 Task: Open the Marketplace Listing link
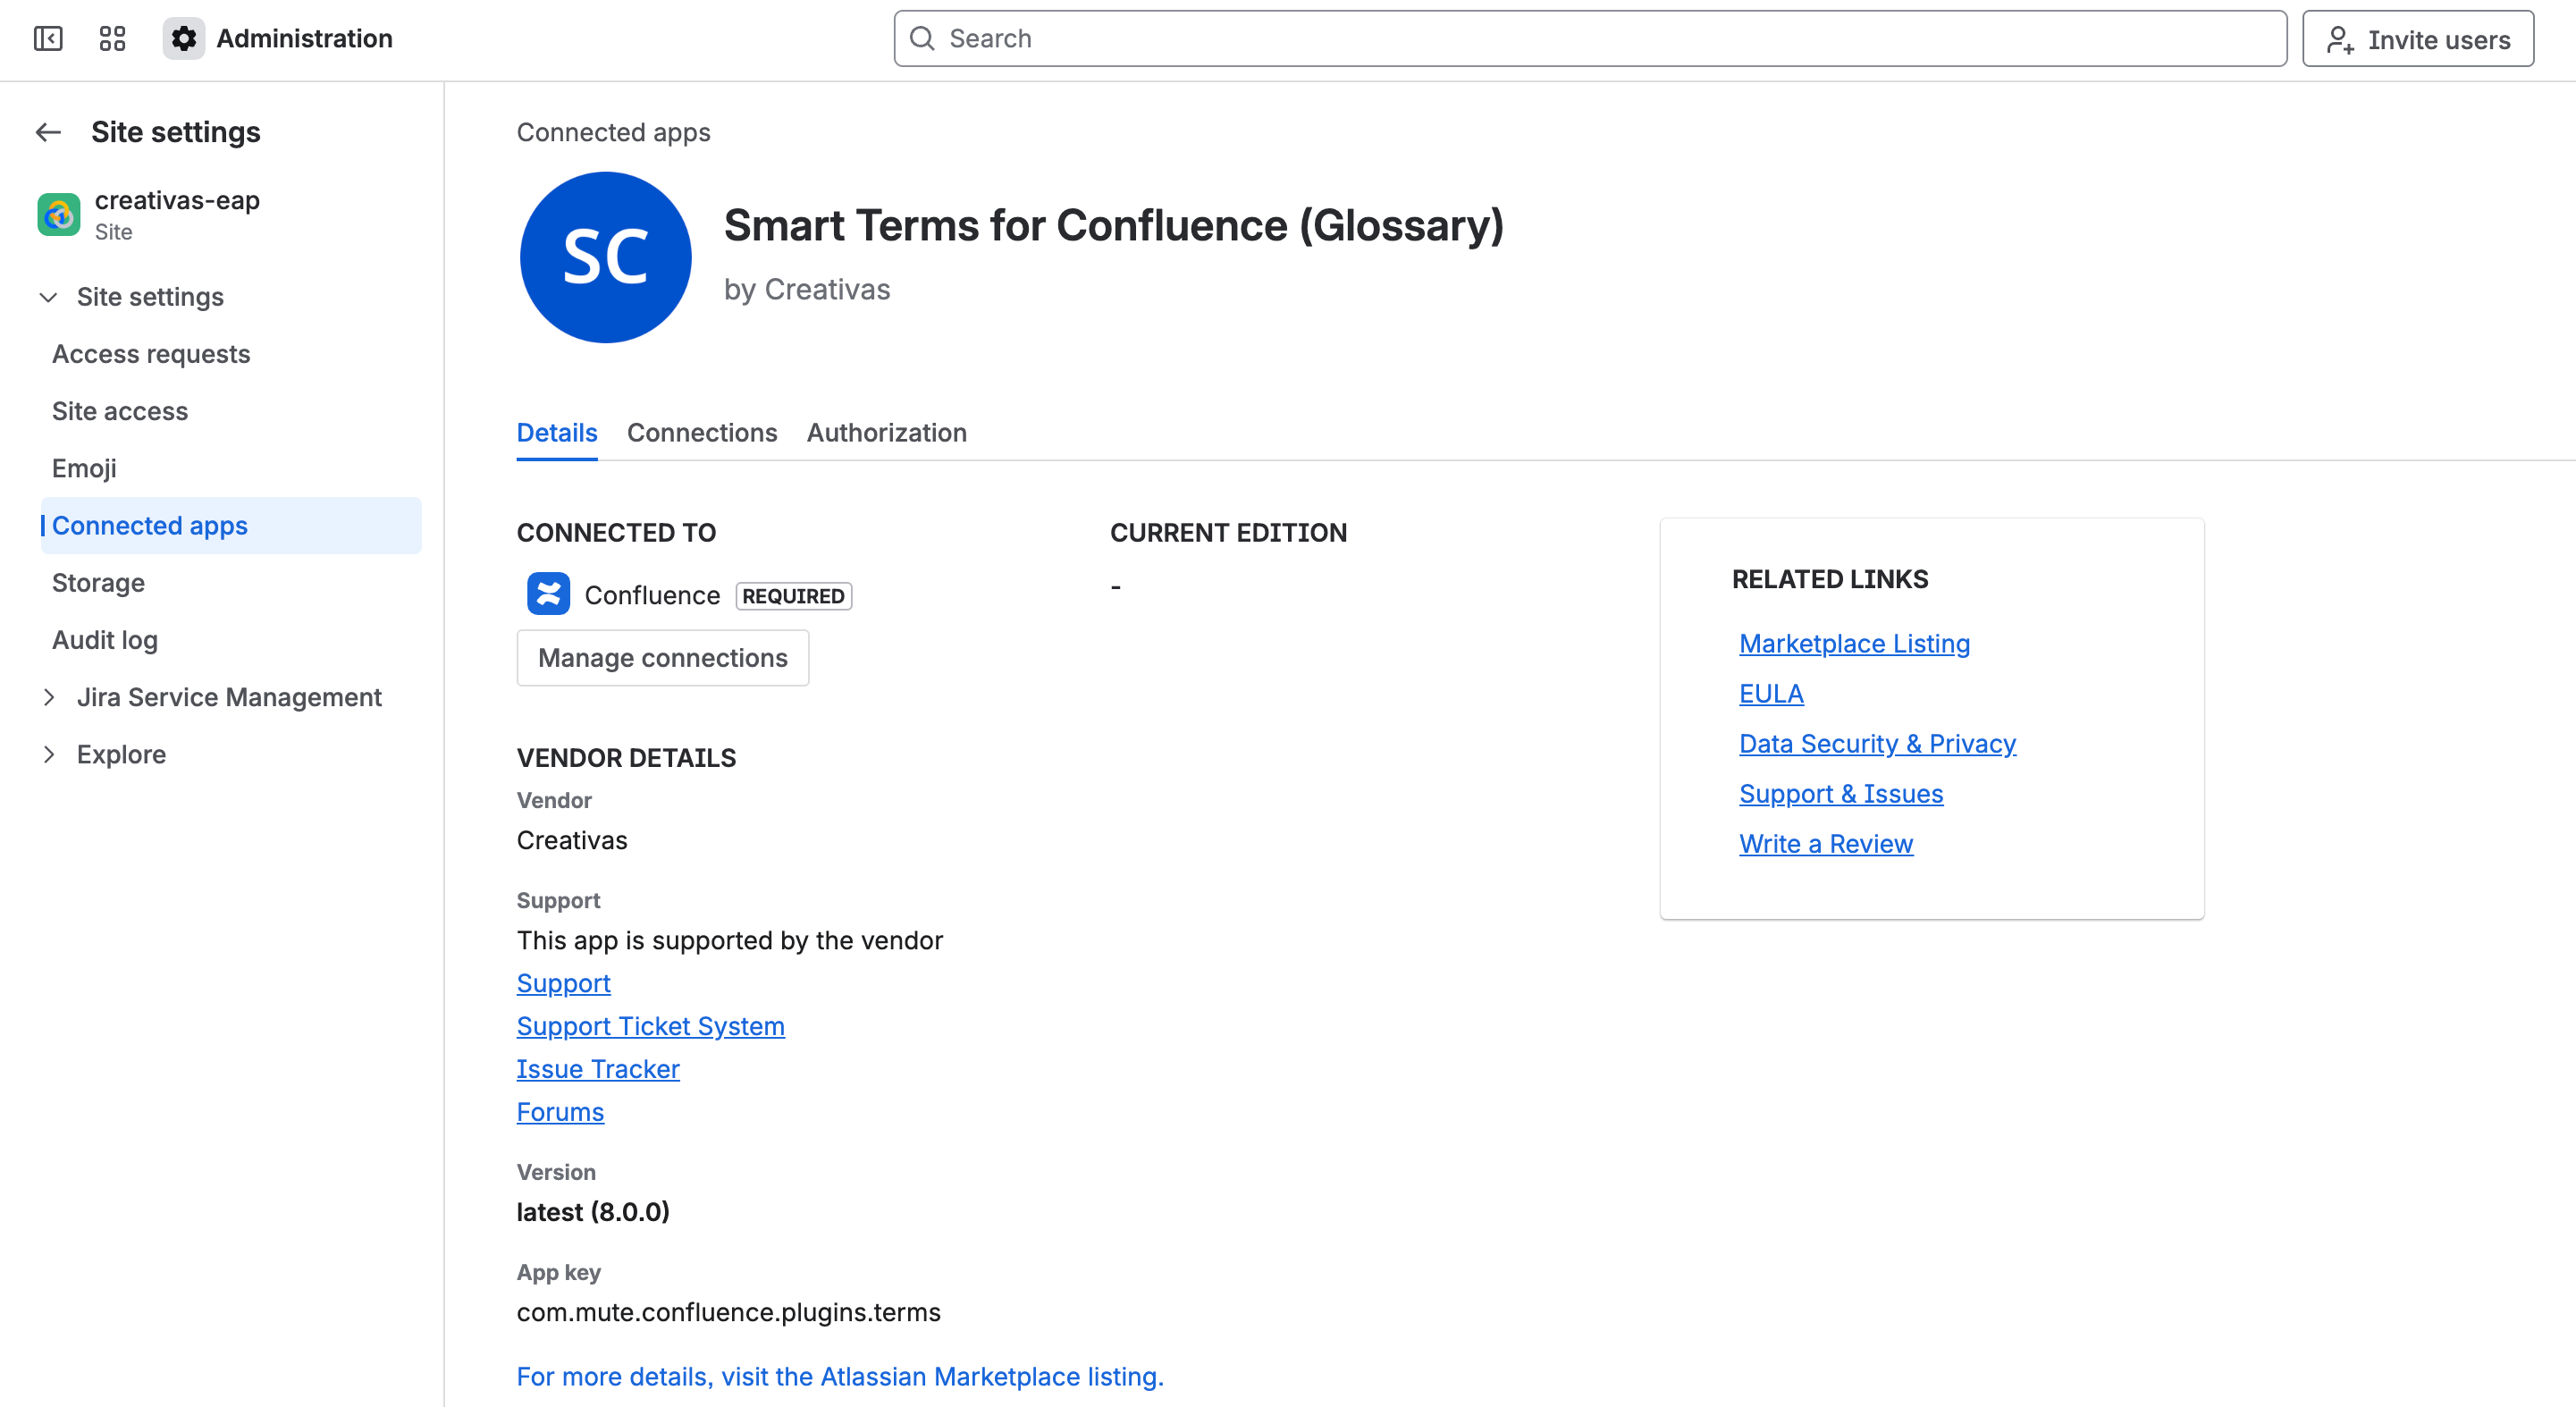point(1853,643)
